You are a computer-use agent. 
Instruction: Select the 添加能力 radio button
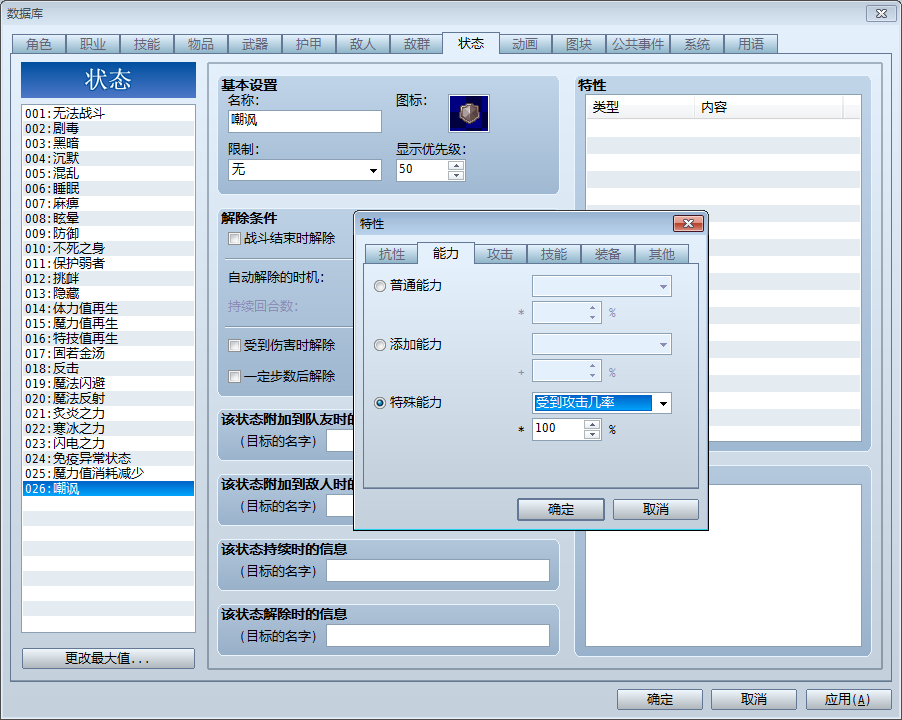pos(380,345)
